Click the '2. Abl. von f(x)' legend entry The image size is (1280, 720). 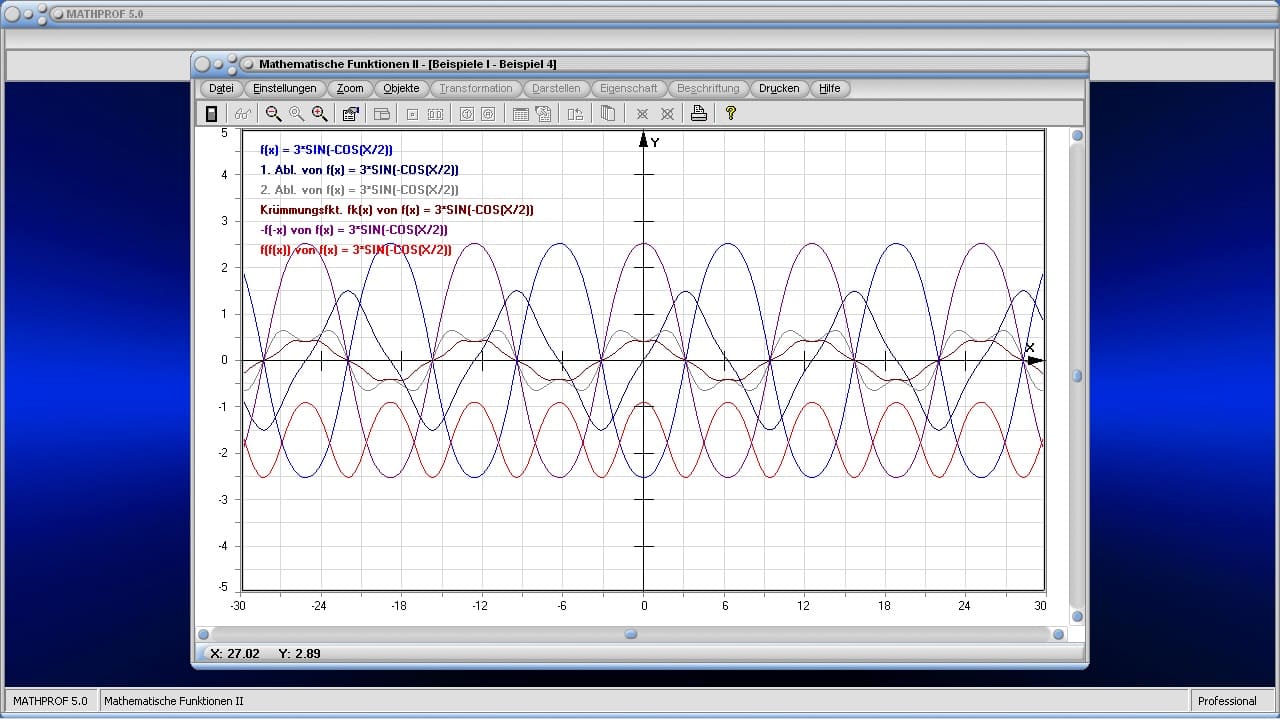point(359,190)
